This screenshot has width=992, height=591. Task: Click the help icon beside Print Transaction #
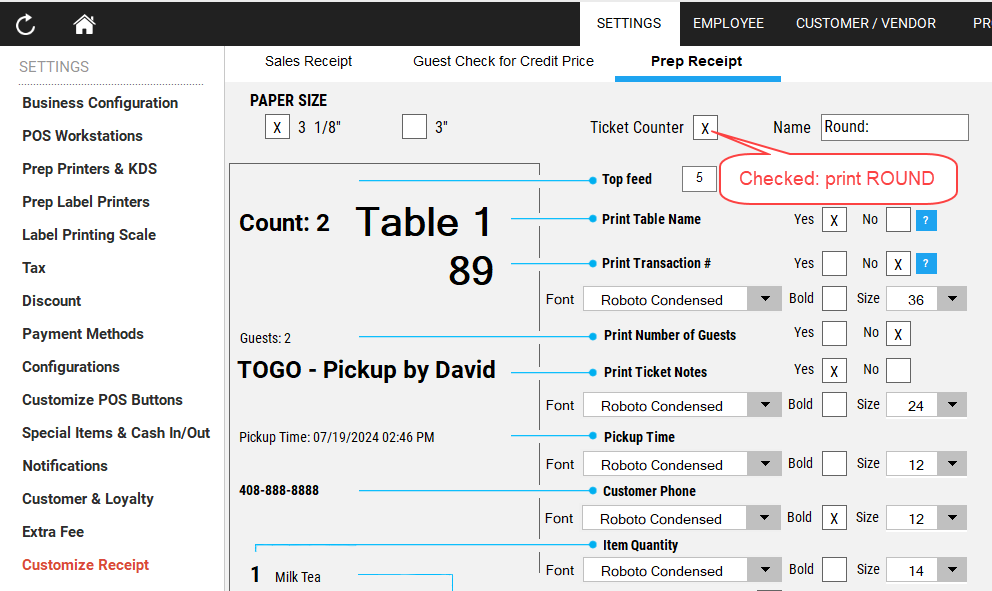(x=927, y=264)
